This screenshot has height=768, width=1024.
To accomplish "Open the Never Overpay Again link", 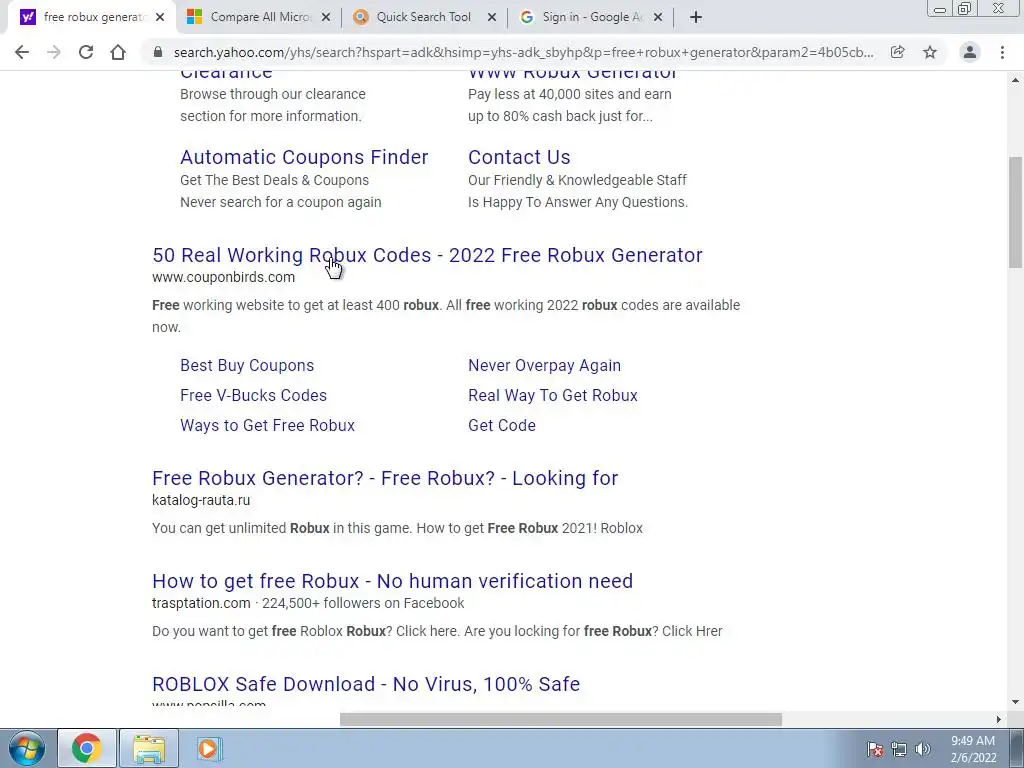I will click(x=545, y=366).
